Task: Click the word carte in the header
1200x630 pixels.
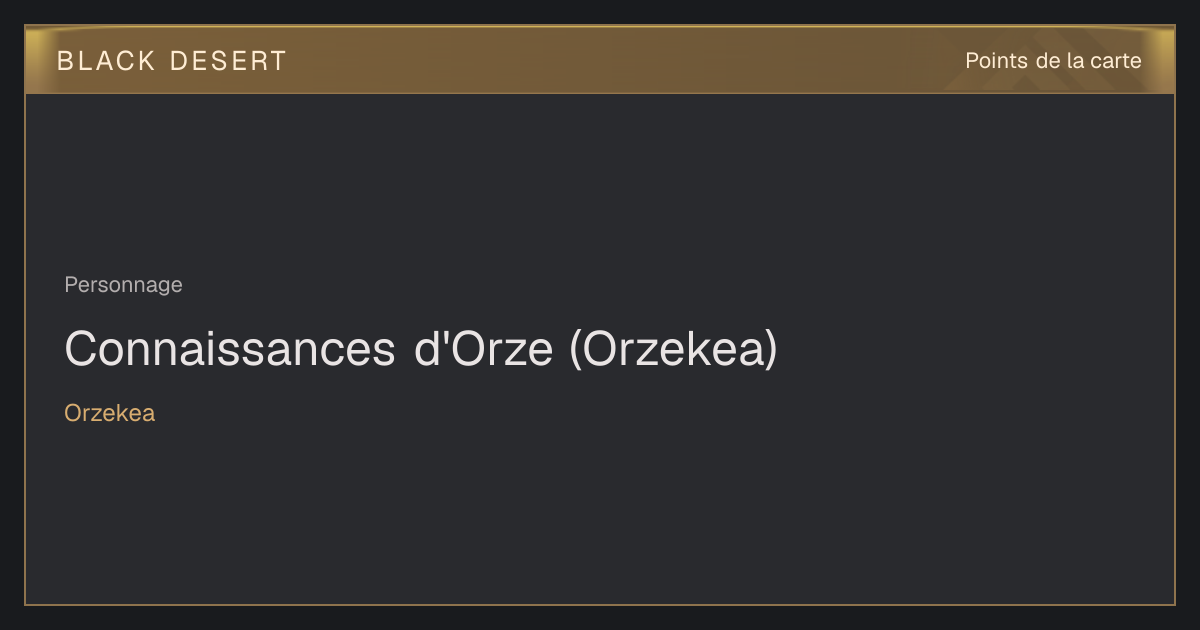Action: 1116,61
